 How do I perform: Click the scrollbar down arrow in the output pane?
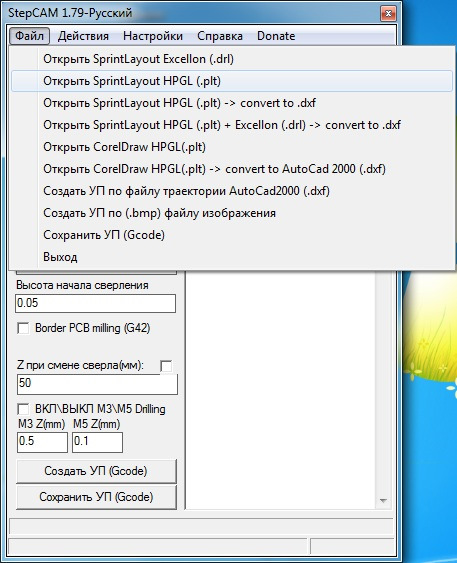[x=383, y=501]
